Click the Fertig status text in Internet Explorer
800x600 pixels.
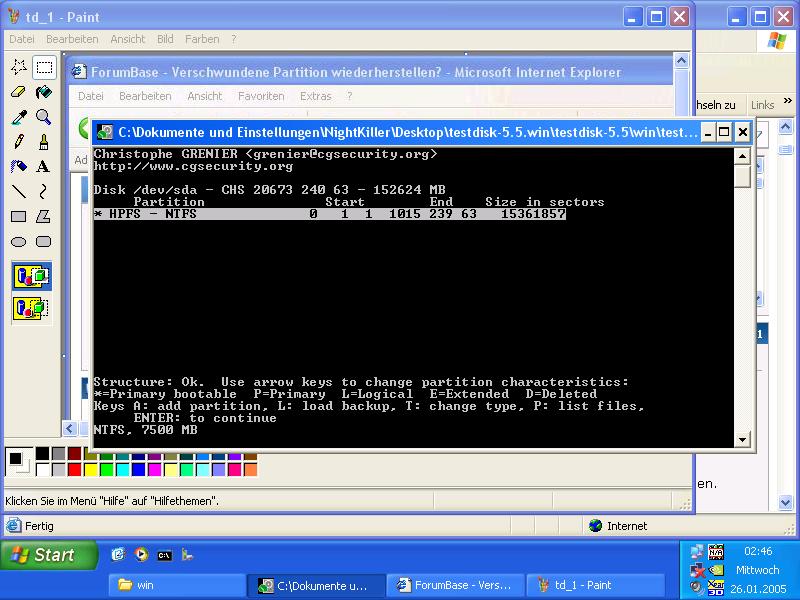coord(39,526)
